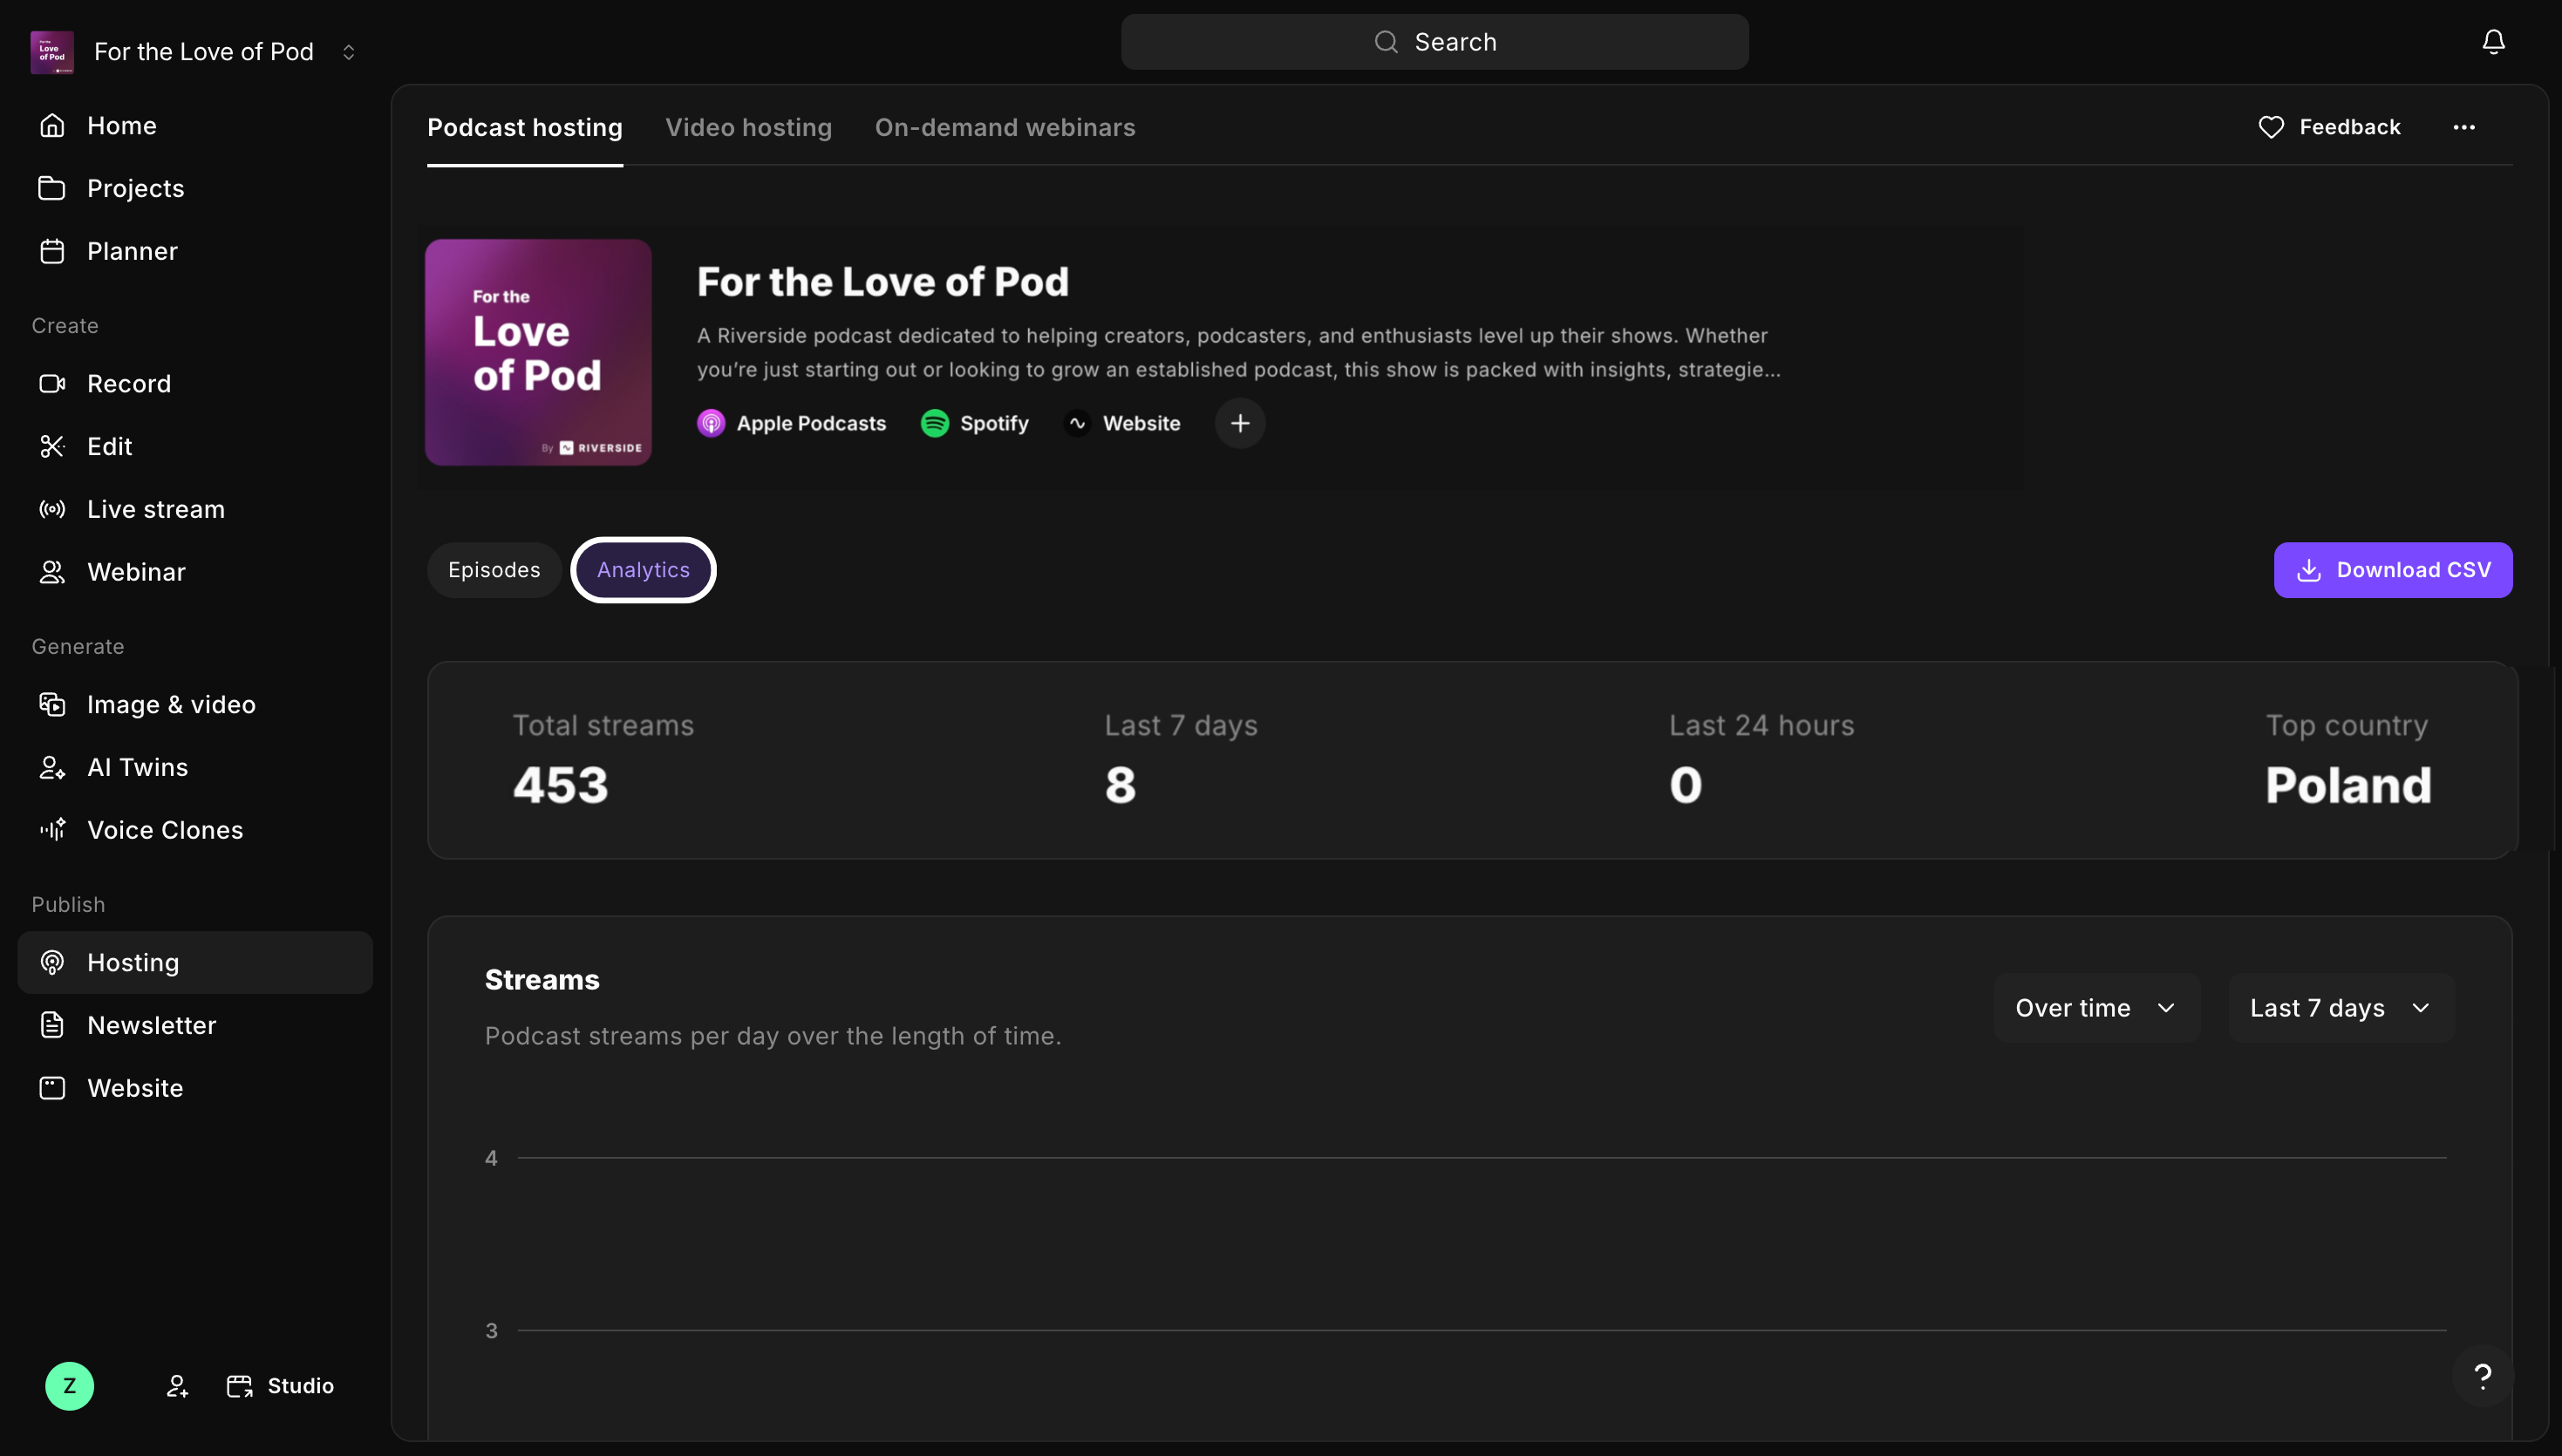Open Image & video generator
This screenshot has height=1456, width=2562.
(x=195, y=705)
